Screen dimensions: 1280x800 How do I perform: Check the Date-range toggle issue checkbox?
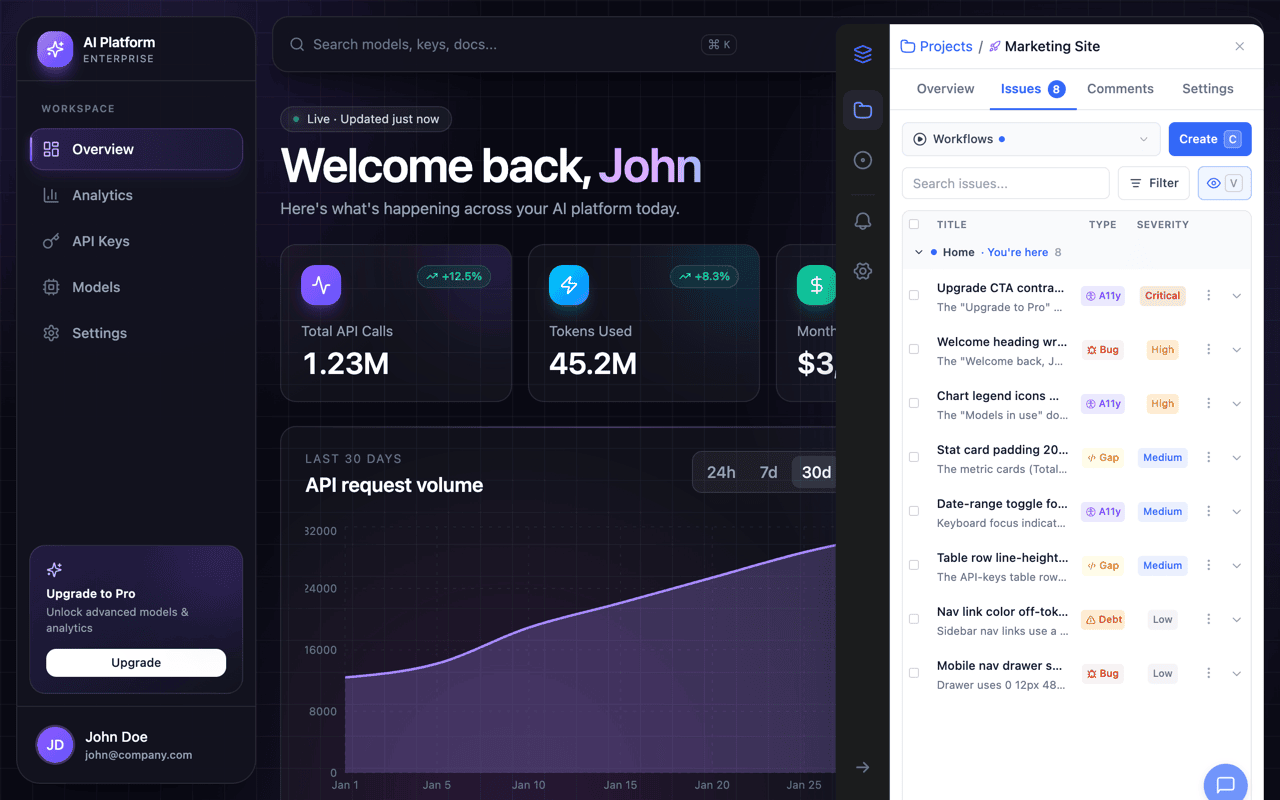914,512
